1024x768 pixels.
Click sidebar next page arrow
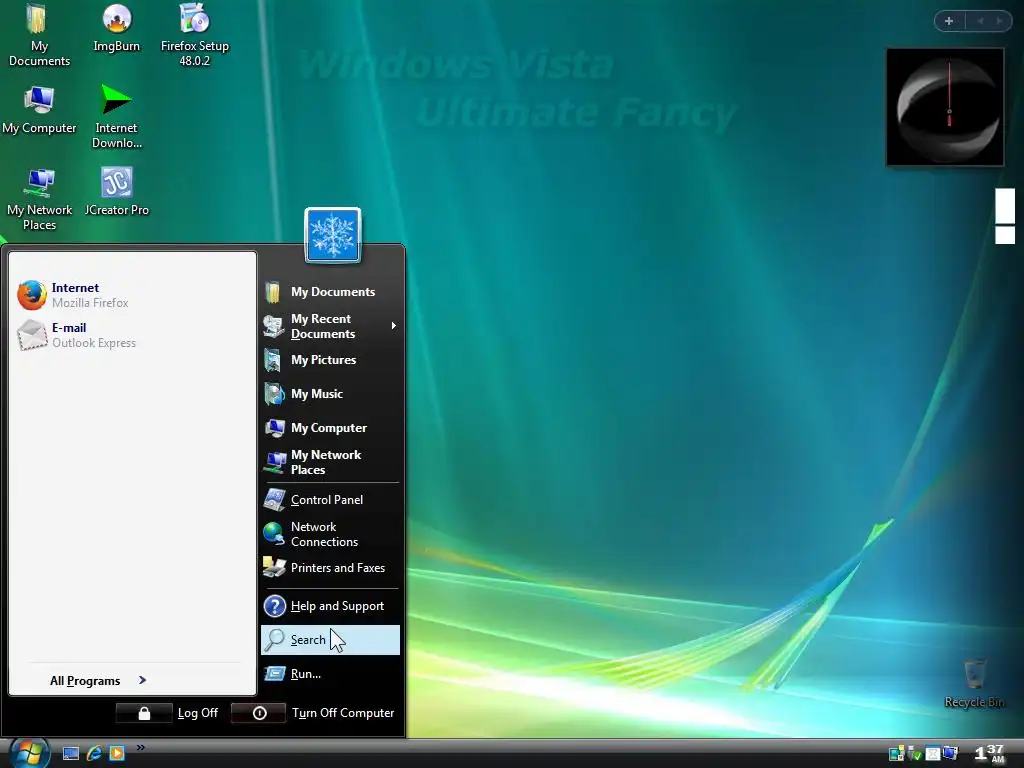(999, 21)
